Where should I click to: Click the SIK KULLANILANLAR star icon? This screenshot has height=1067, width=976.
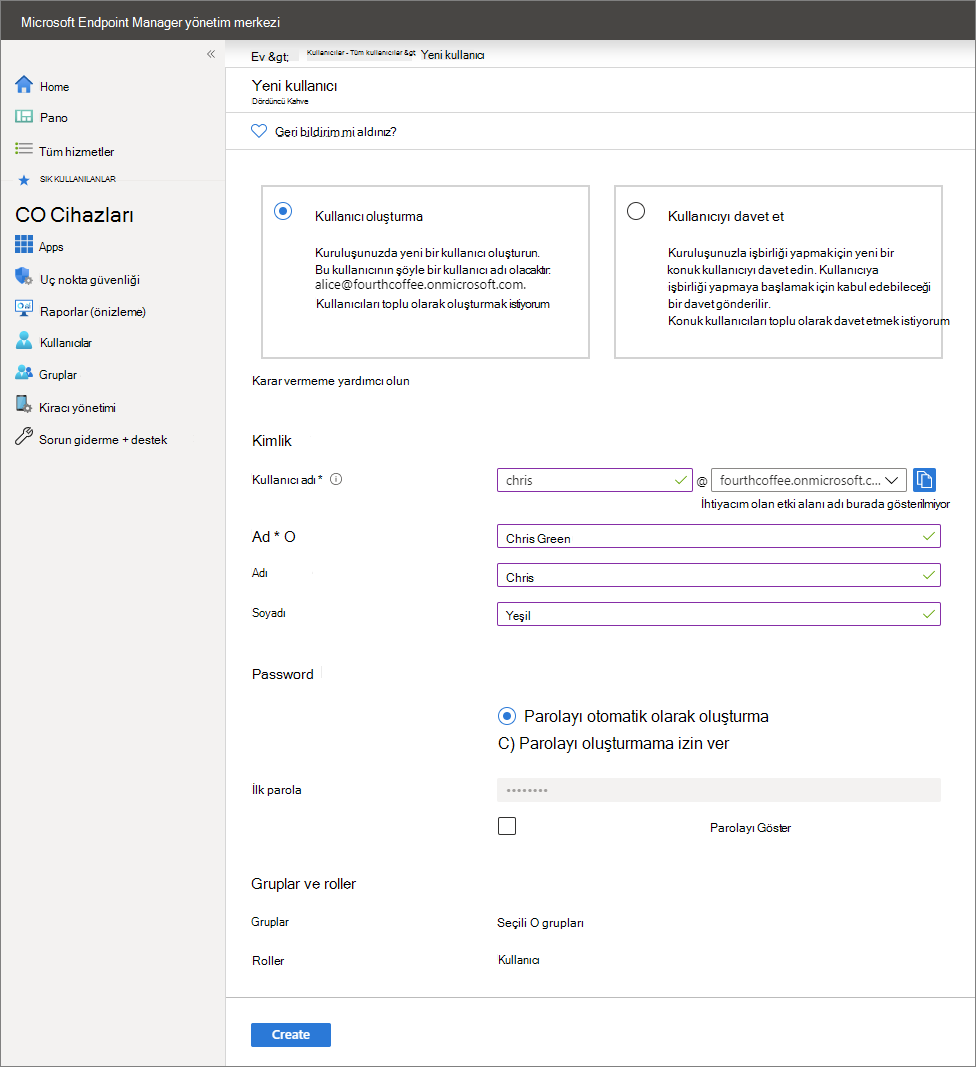point(24,180)
